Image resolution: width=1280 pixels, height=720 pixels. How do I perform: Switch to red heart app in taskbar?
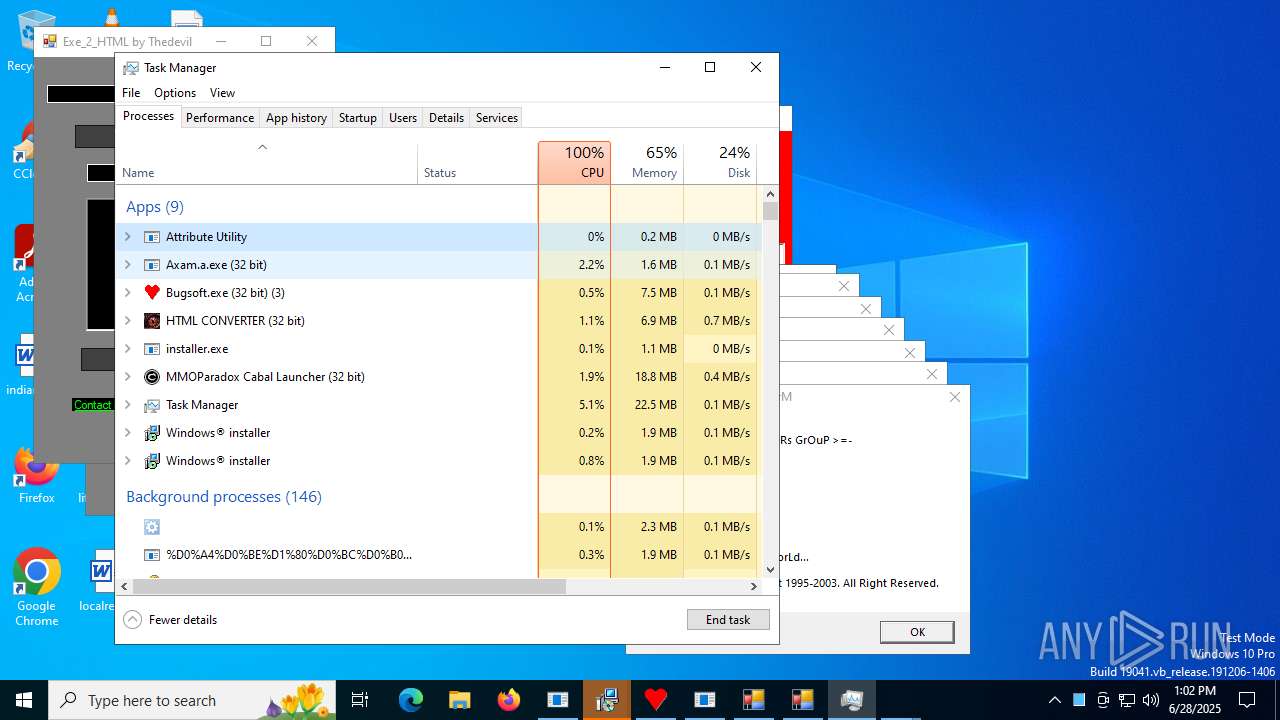click(656, 700)
